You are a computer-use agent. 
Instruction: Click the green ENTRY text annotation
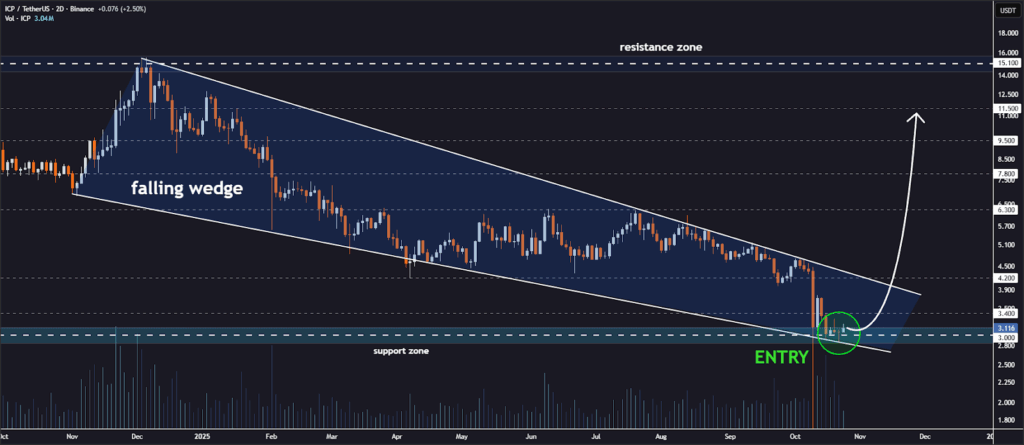pyautogui.click(x=780, y=356)
